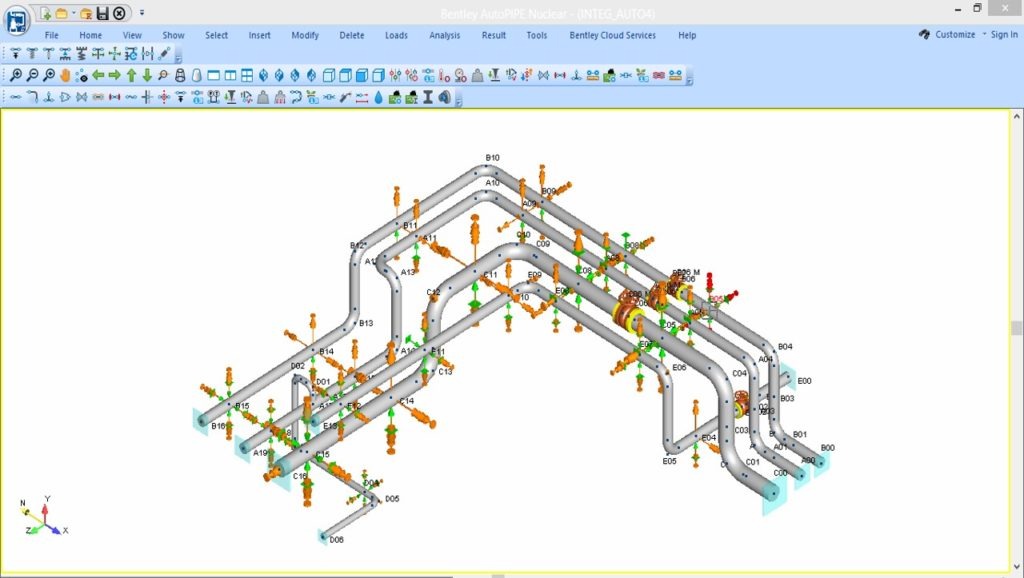Click the Sign In link
This screenshot has width=1024, height=578.
point(1004,35)
